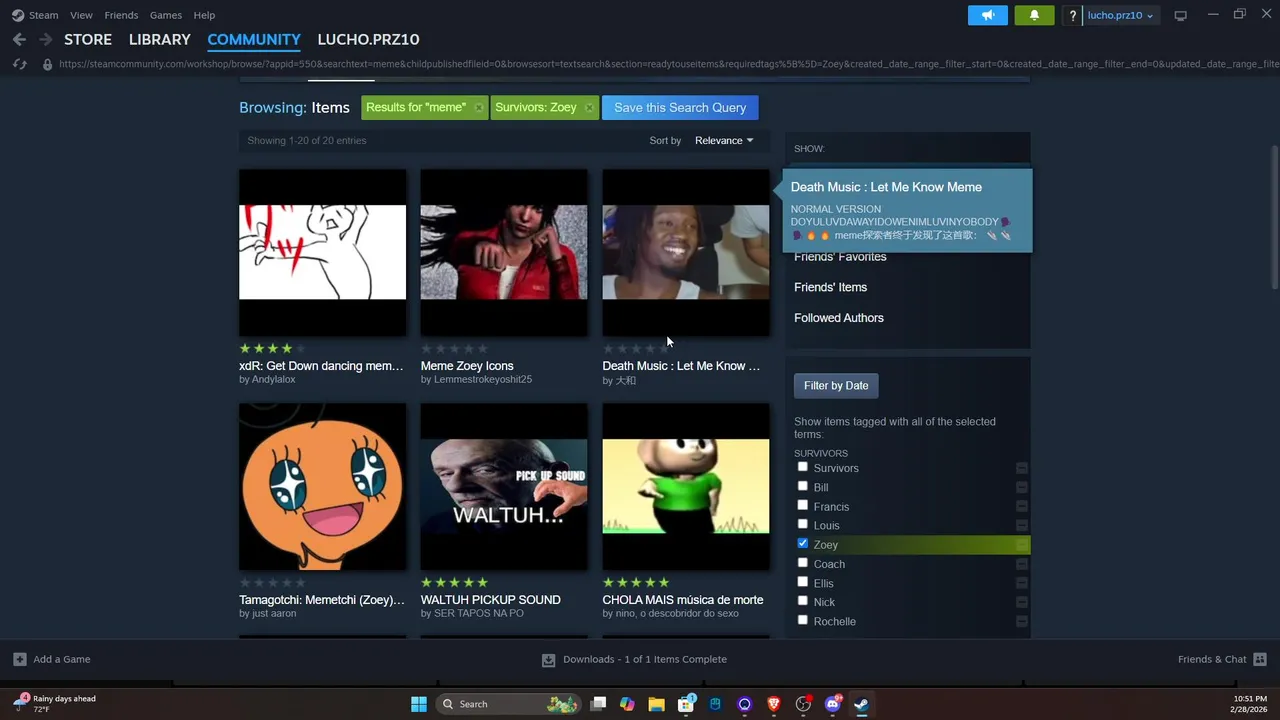1280x720 pixels.
Task: Open author link 'by Andylalox'
Action: 267,380
